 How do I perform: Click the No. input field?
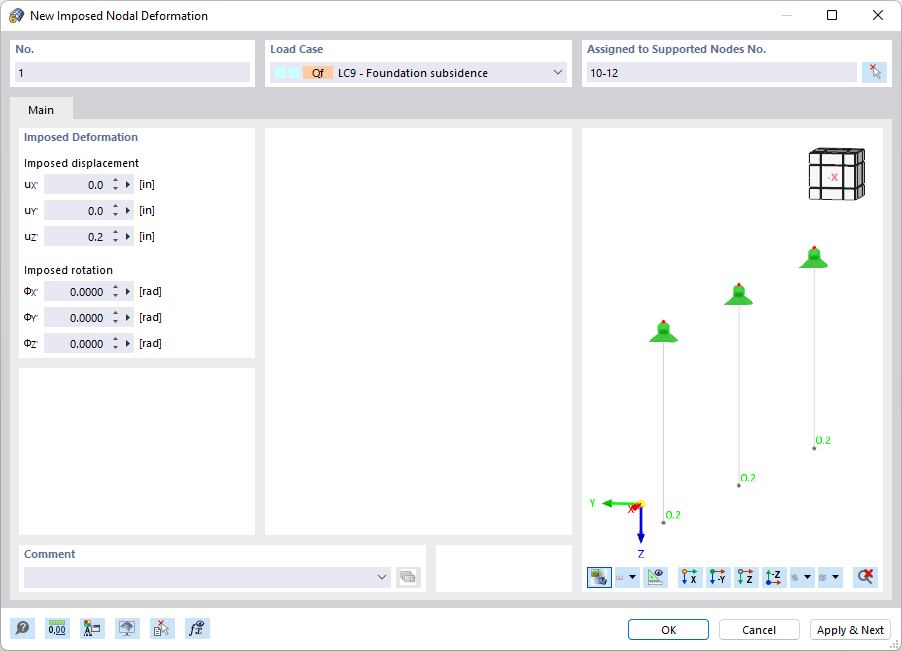coord(132,72)
